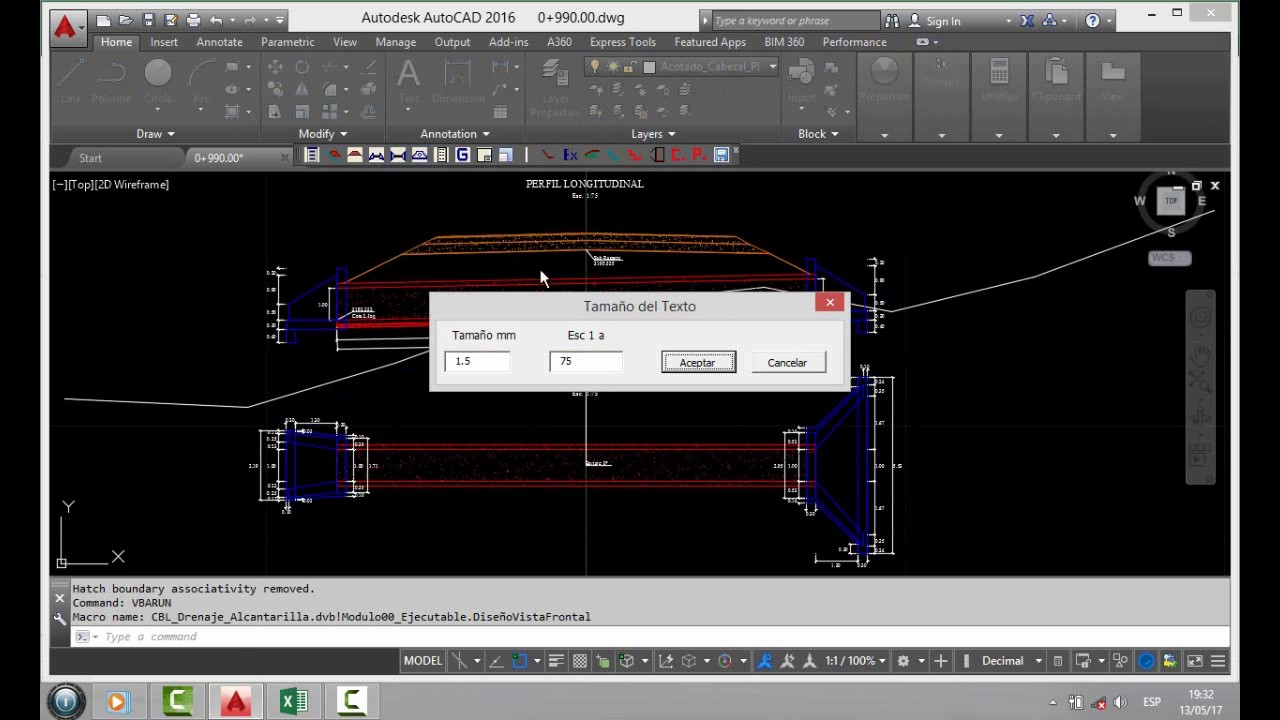Viewport: 1280px width, 720px height.
Task: Click the Undo arrow icon
Action: coord(215,20)
